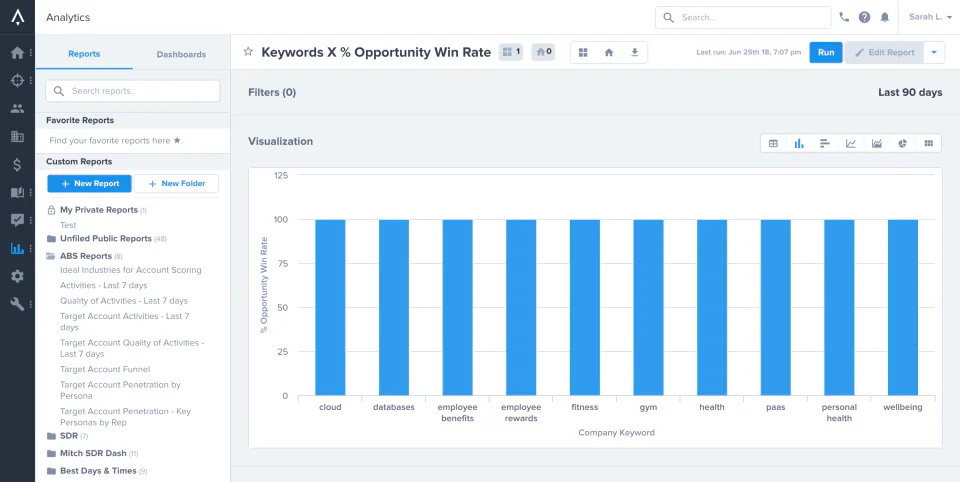Select the pie chart visualization icon
Screen dimensions: 960x482
point(902,143)
